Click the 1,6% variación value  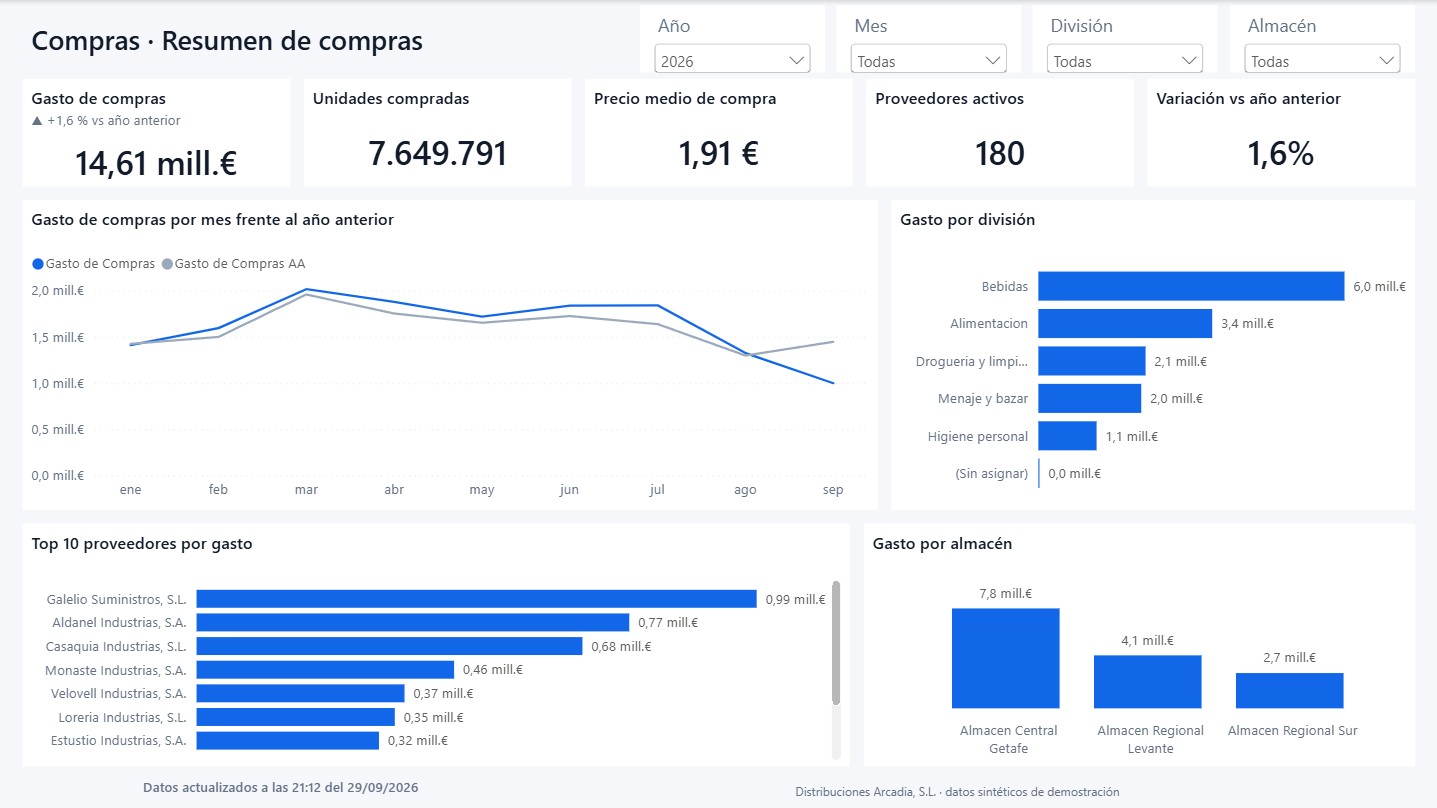tap(1280, 154)
